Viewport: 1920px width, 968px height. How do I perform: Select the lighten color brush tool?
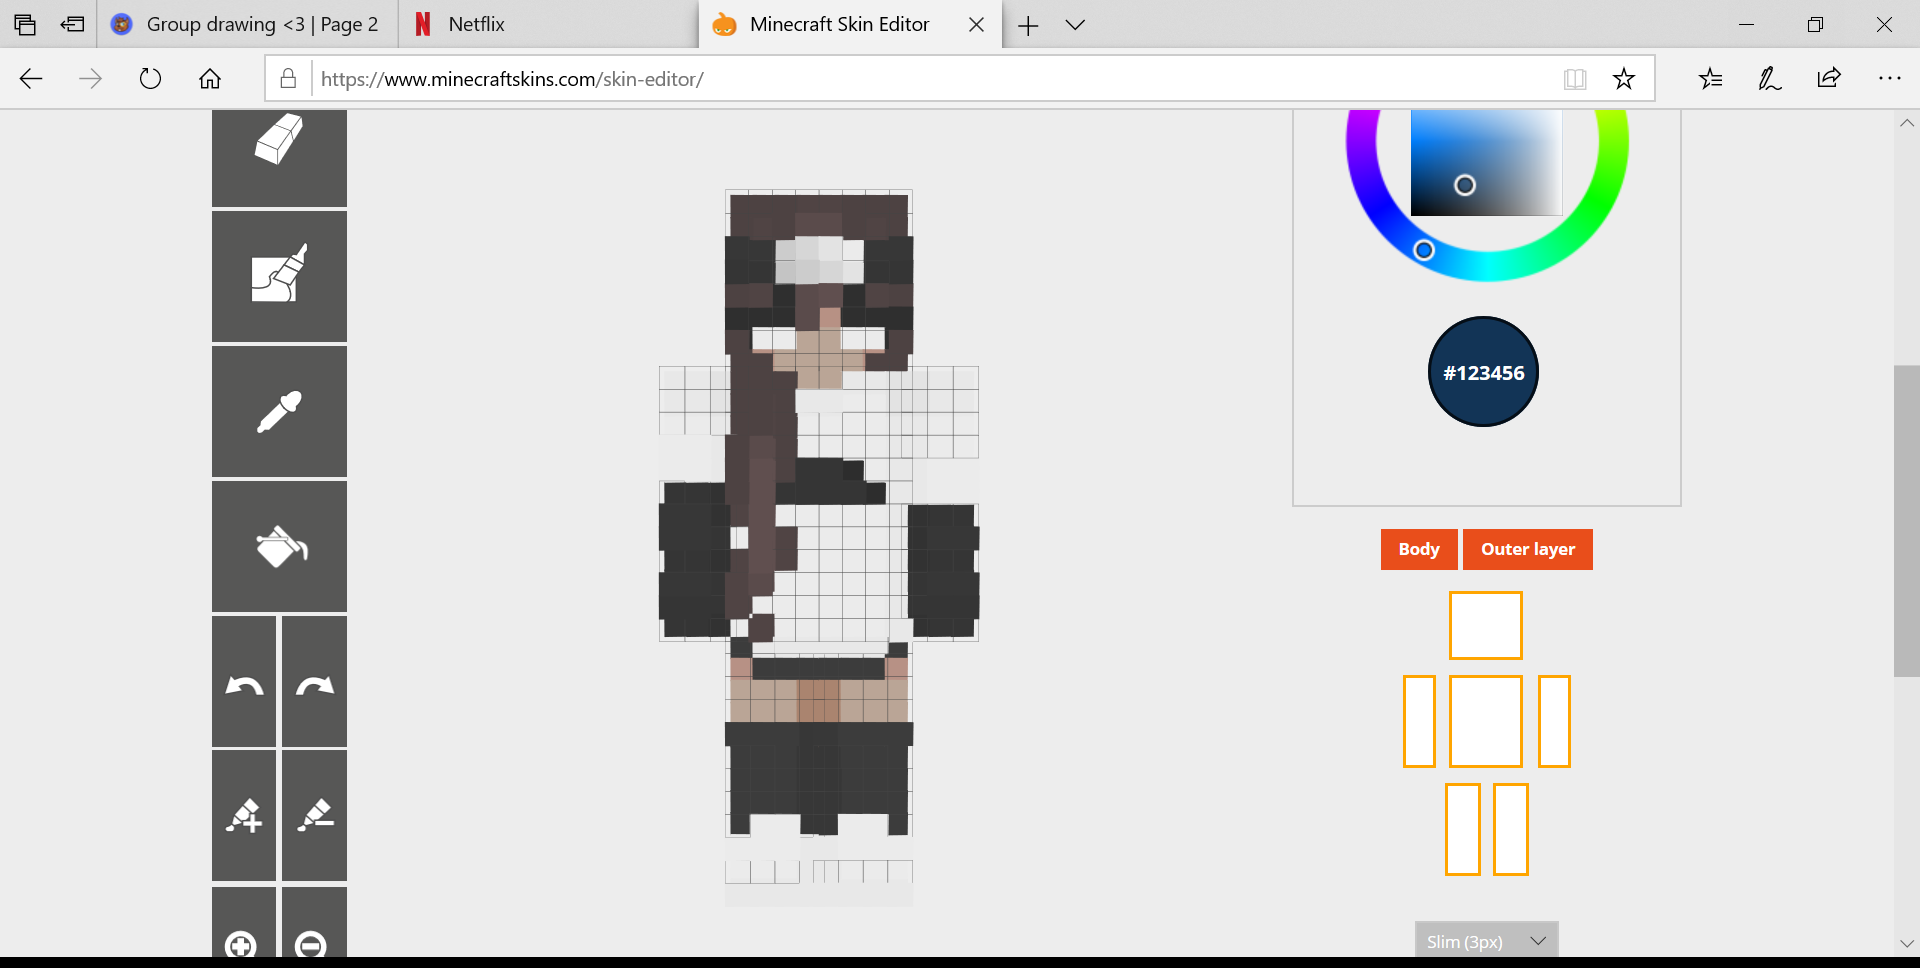[244, 816]
